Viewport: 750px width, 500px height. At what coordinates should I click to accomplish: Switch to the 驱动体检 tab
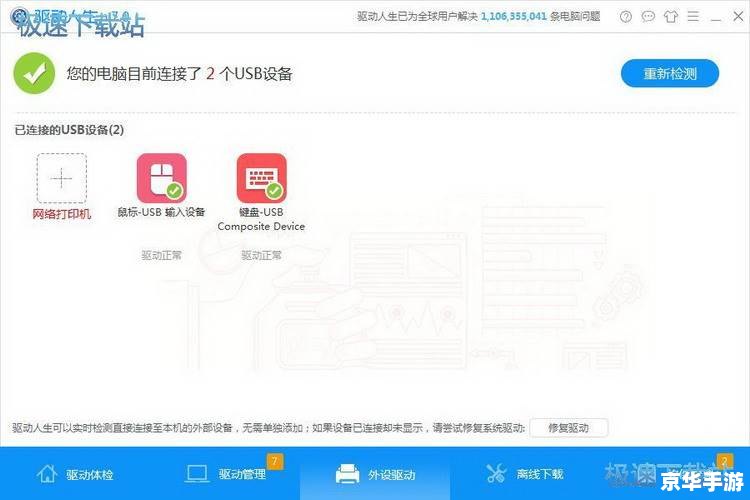[75, 474]
